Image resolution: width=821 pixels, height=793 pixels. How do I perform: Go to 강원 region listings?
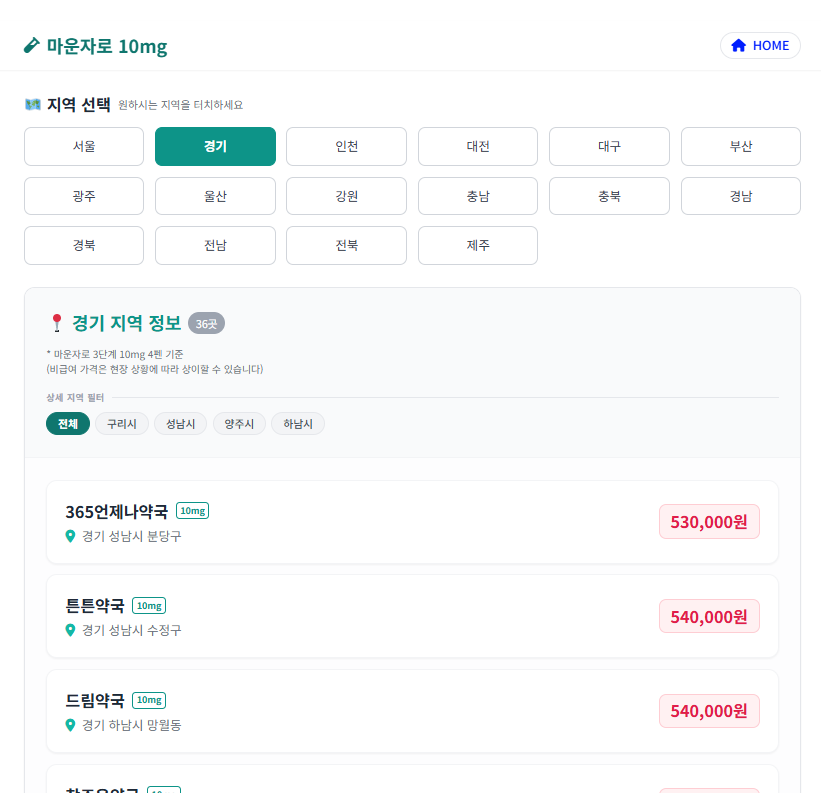[x=346, y=196]
